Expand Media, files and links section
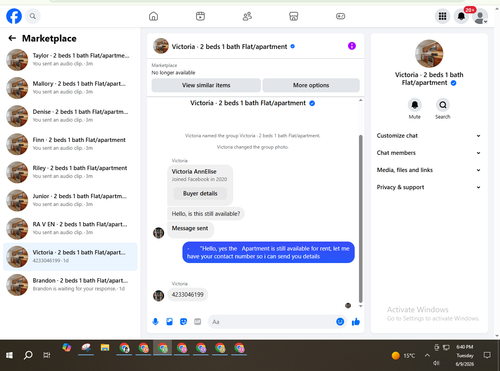500x371 pixels. (428, 170)
